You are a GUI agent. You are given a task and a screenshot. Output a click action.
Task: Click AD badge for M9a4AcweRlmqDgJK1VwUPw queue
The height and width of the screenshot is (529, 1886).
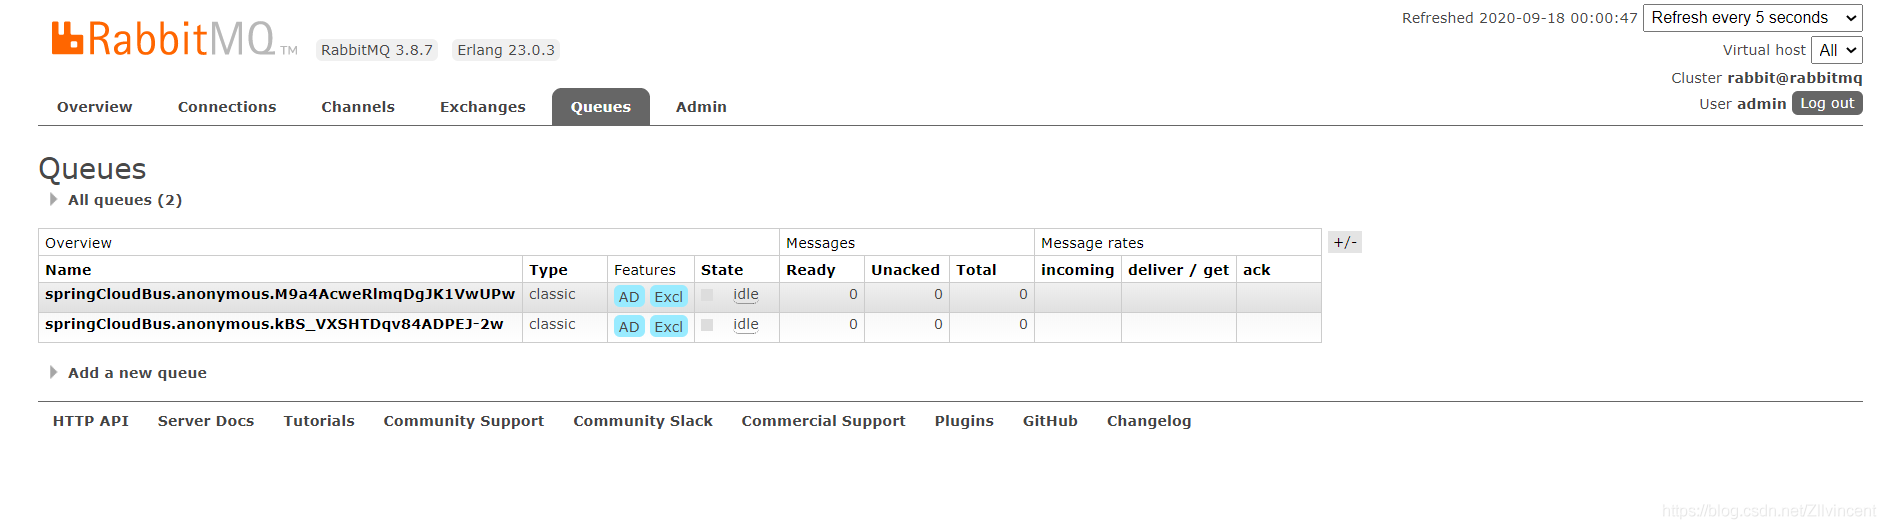click(629, 296)
